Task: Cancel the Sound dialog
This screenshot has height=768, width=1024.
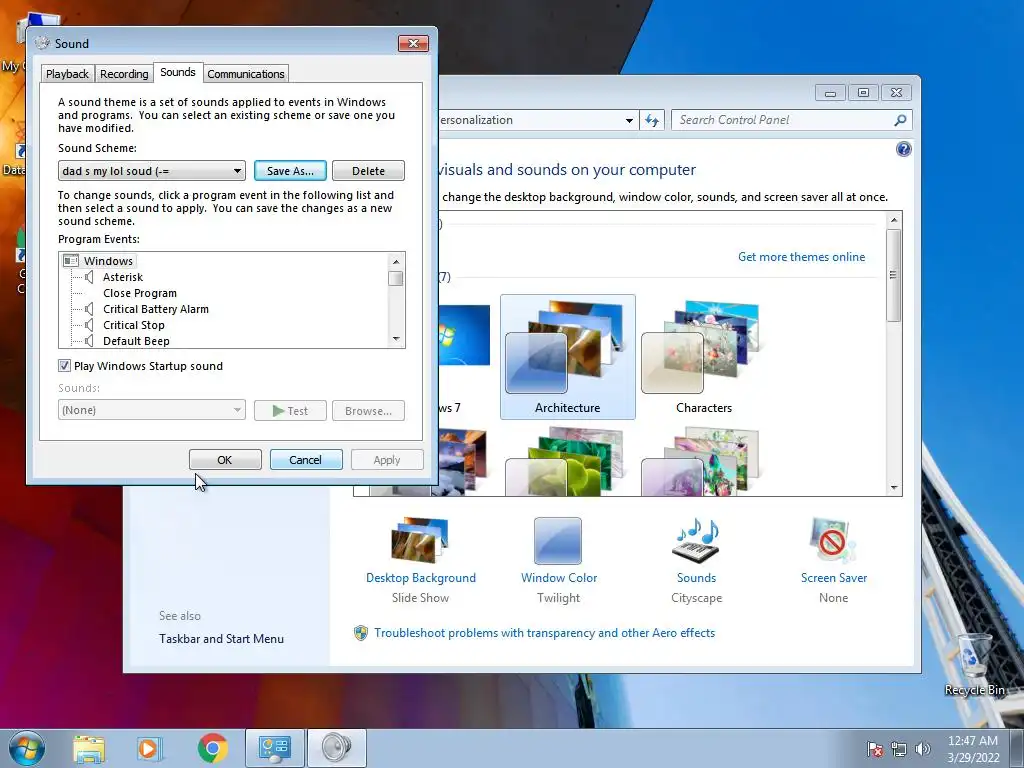Action: (306, 460)
